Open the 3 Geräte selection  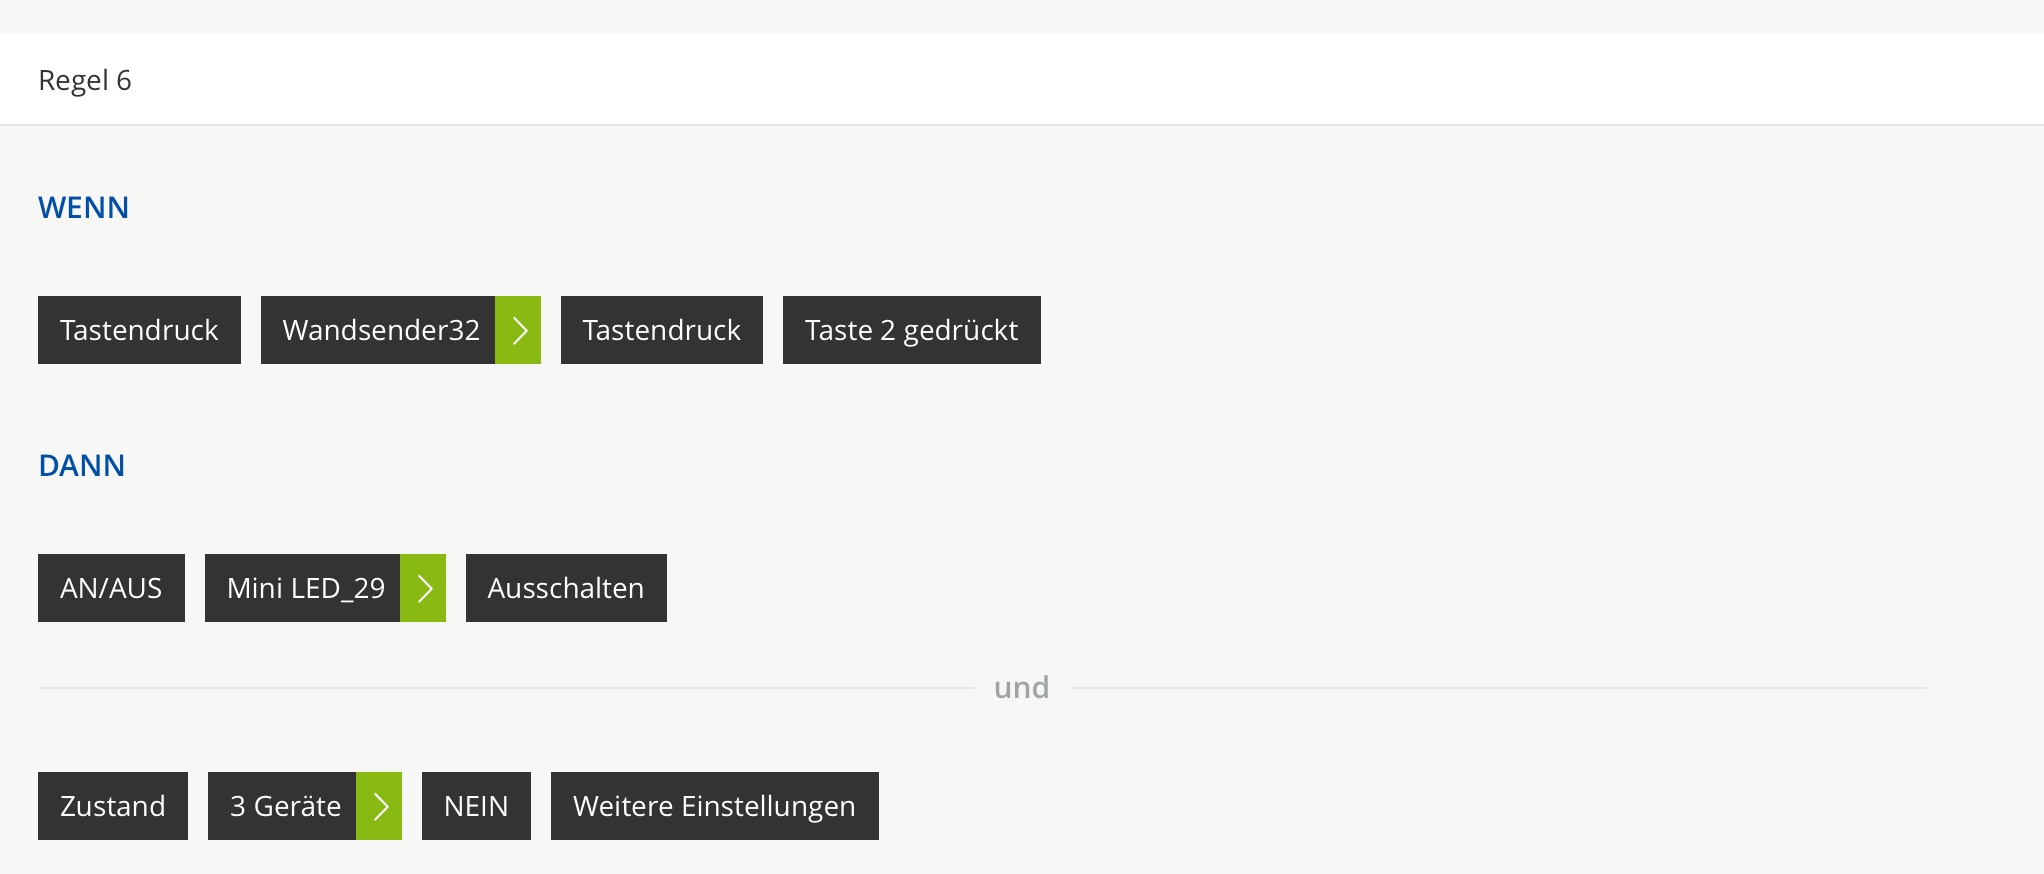click(283, 806)
